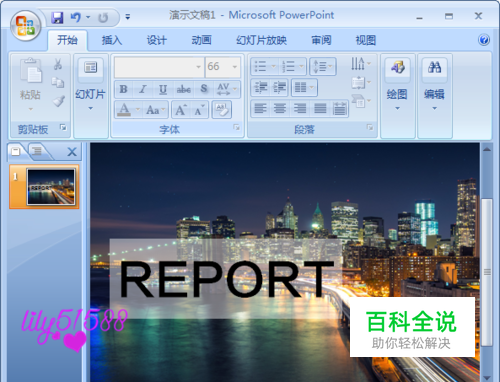This screenshot has width=500, height=382.
Task: Expand the 粘贴 paste options arrow
Action: pyautogui.click(x=30, y=109)
